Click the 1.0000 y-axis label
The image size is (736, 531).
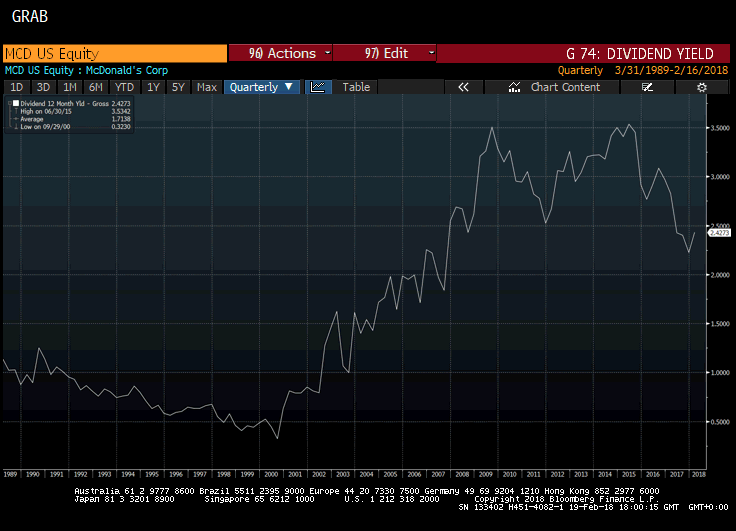[720, 373]
